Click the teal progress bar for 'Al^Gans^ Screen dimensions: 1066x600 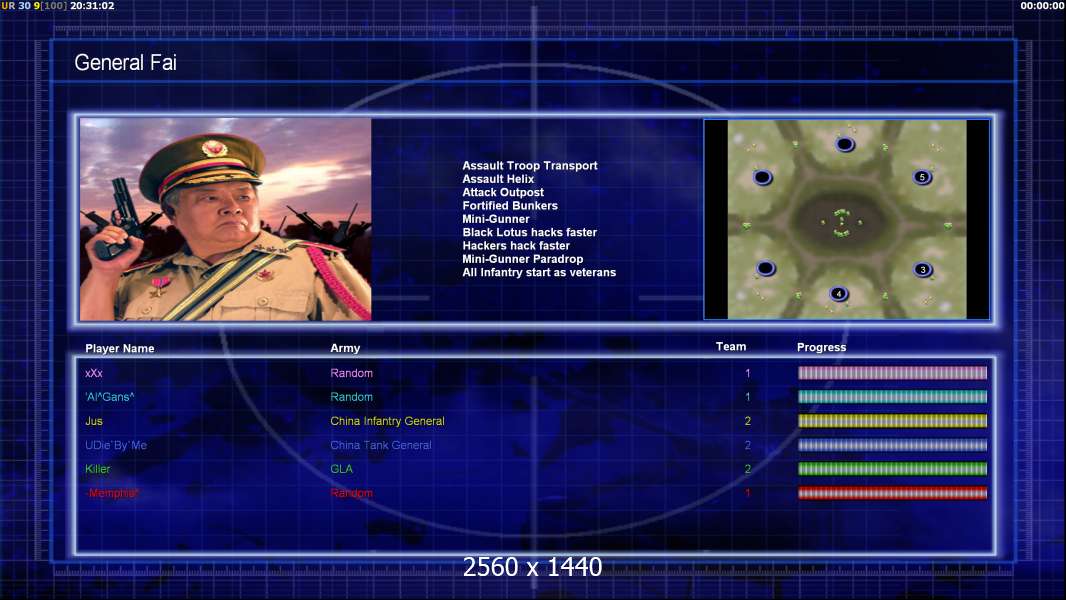[892, 397]
